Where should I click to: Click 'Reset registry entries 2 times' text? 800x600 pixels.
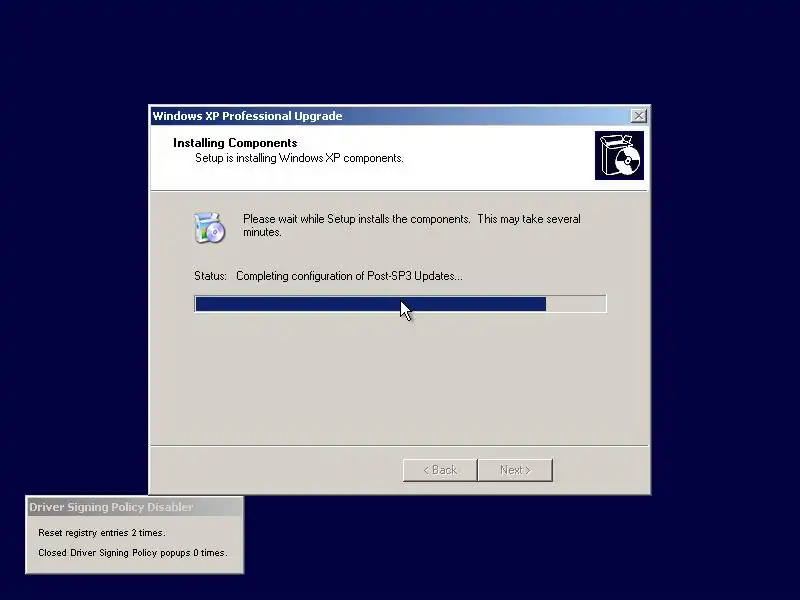(x=102, y=533)
